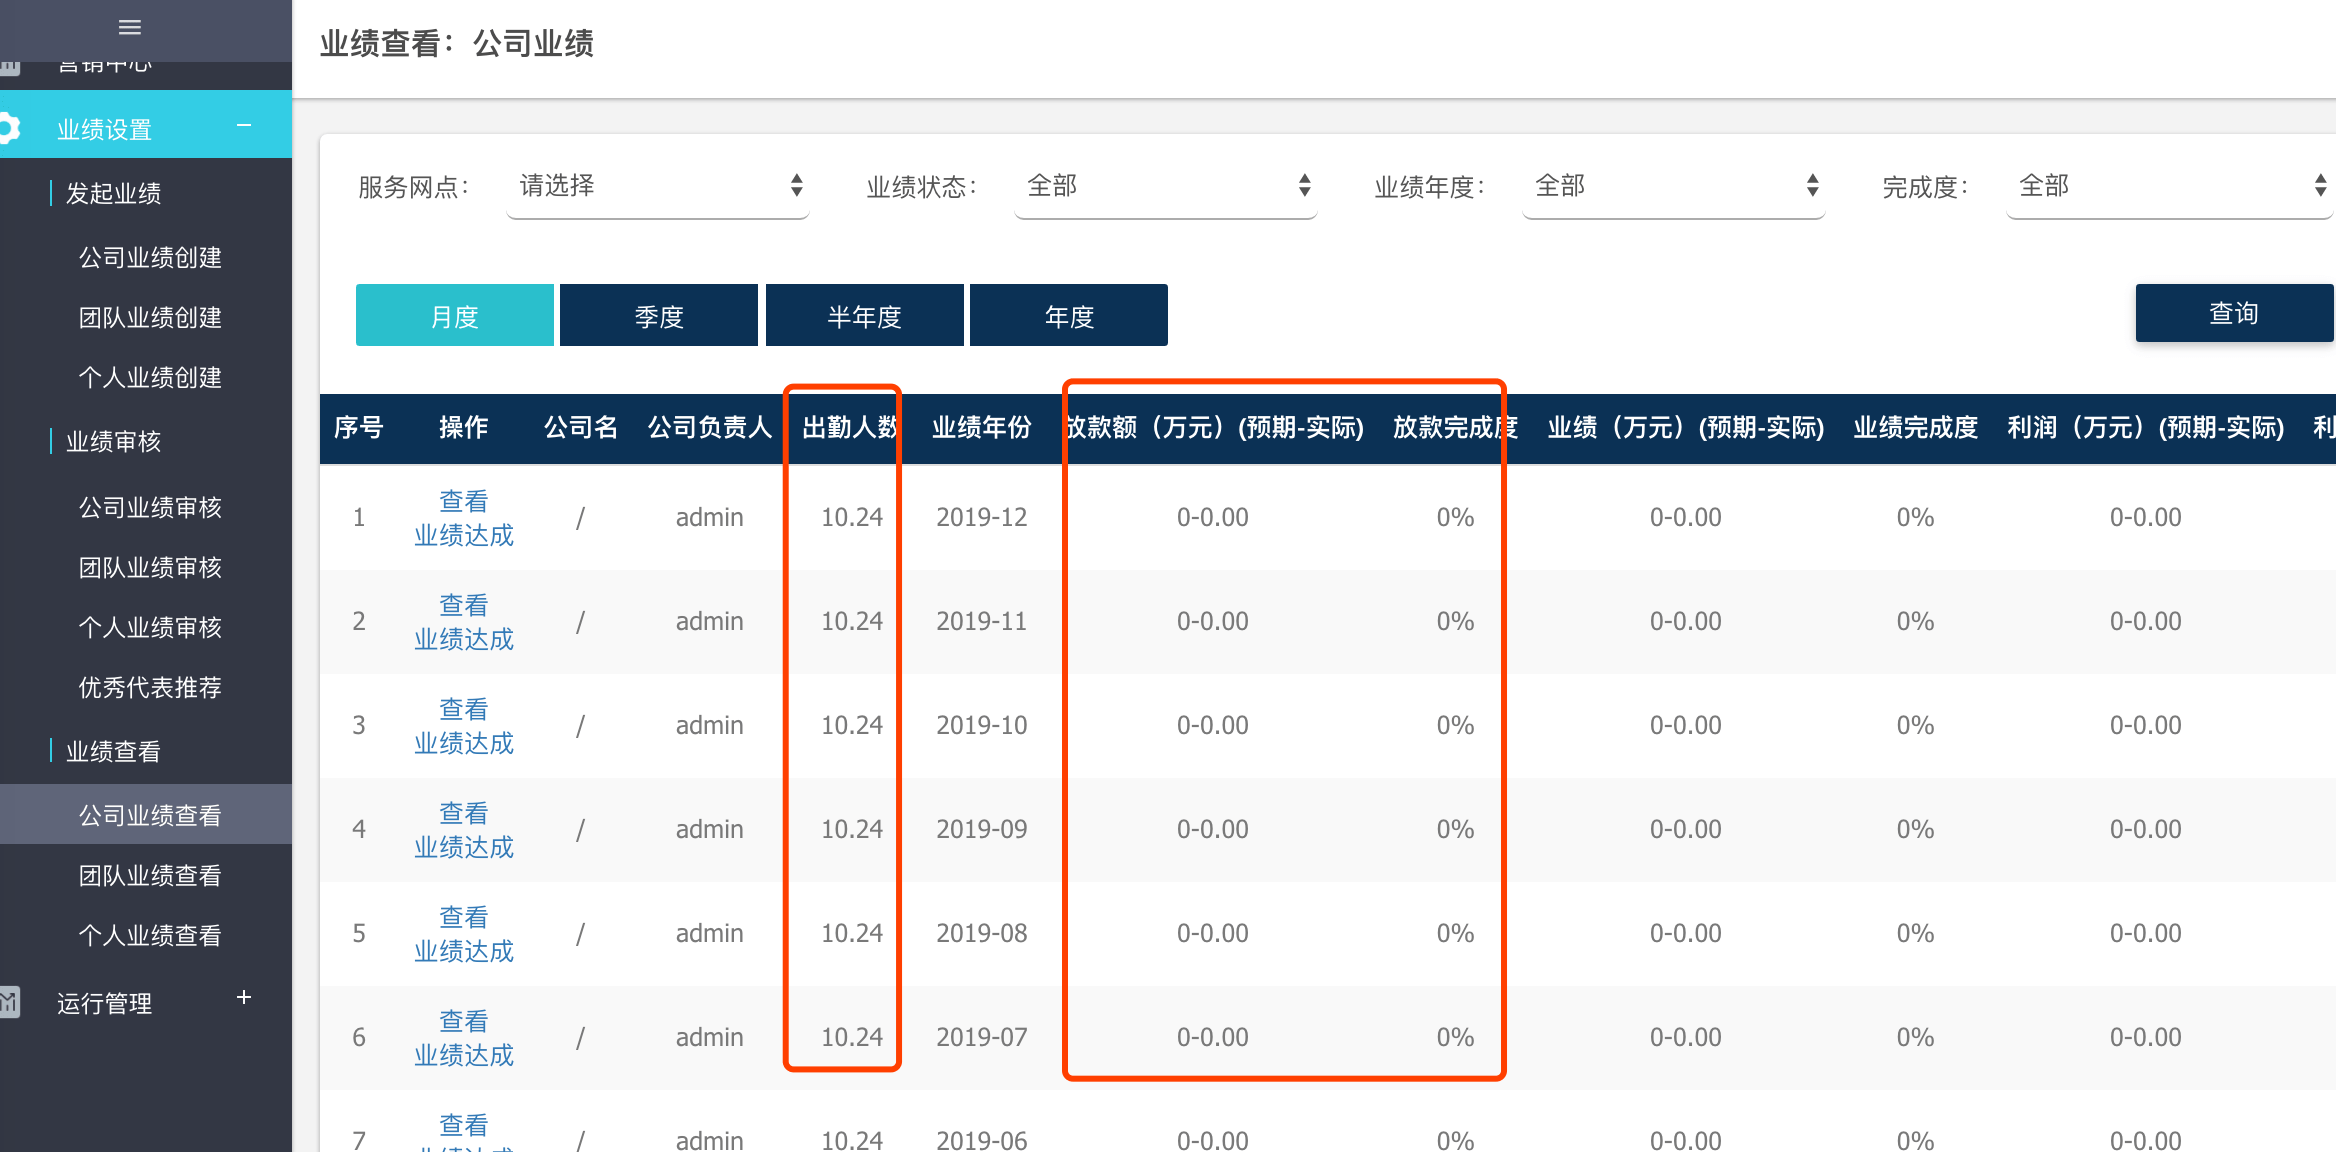Screen dimensions: 2336x1152
Task: Click the 查询 search button
Action: click(2233, 312)
